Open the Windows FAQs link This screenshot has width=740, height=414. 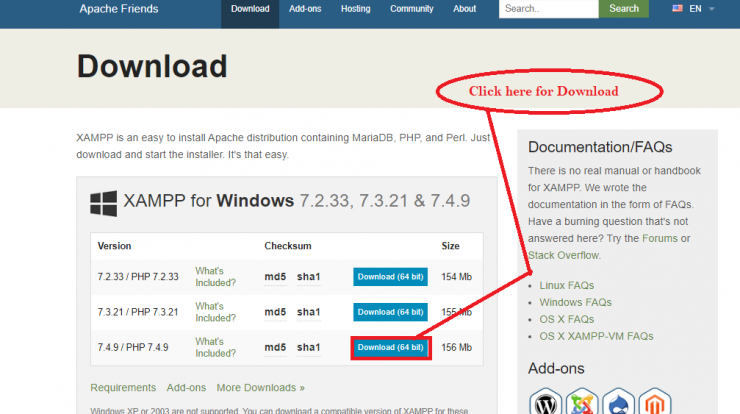click(x=575, y=303)
